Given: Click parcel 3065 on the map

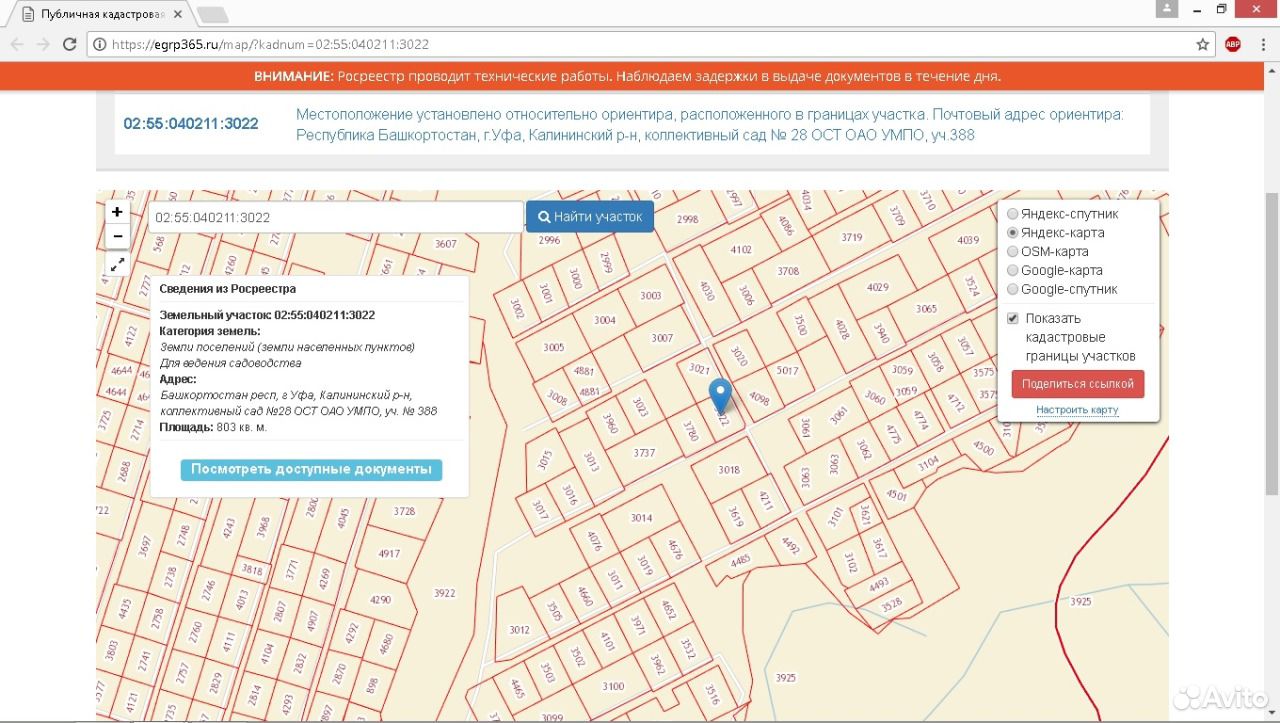Looking at the screenshot, I should click(926, 309).
